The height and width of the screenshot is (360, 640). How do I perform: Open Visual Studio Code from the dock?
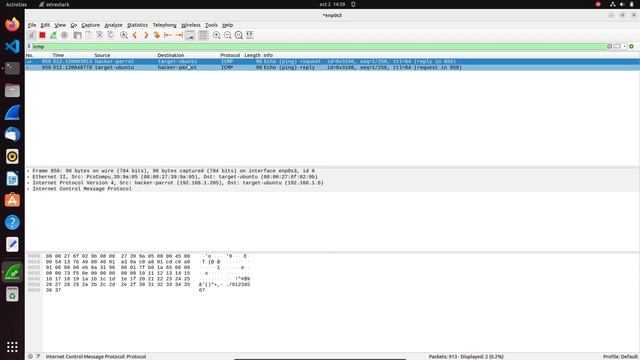12,46
